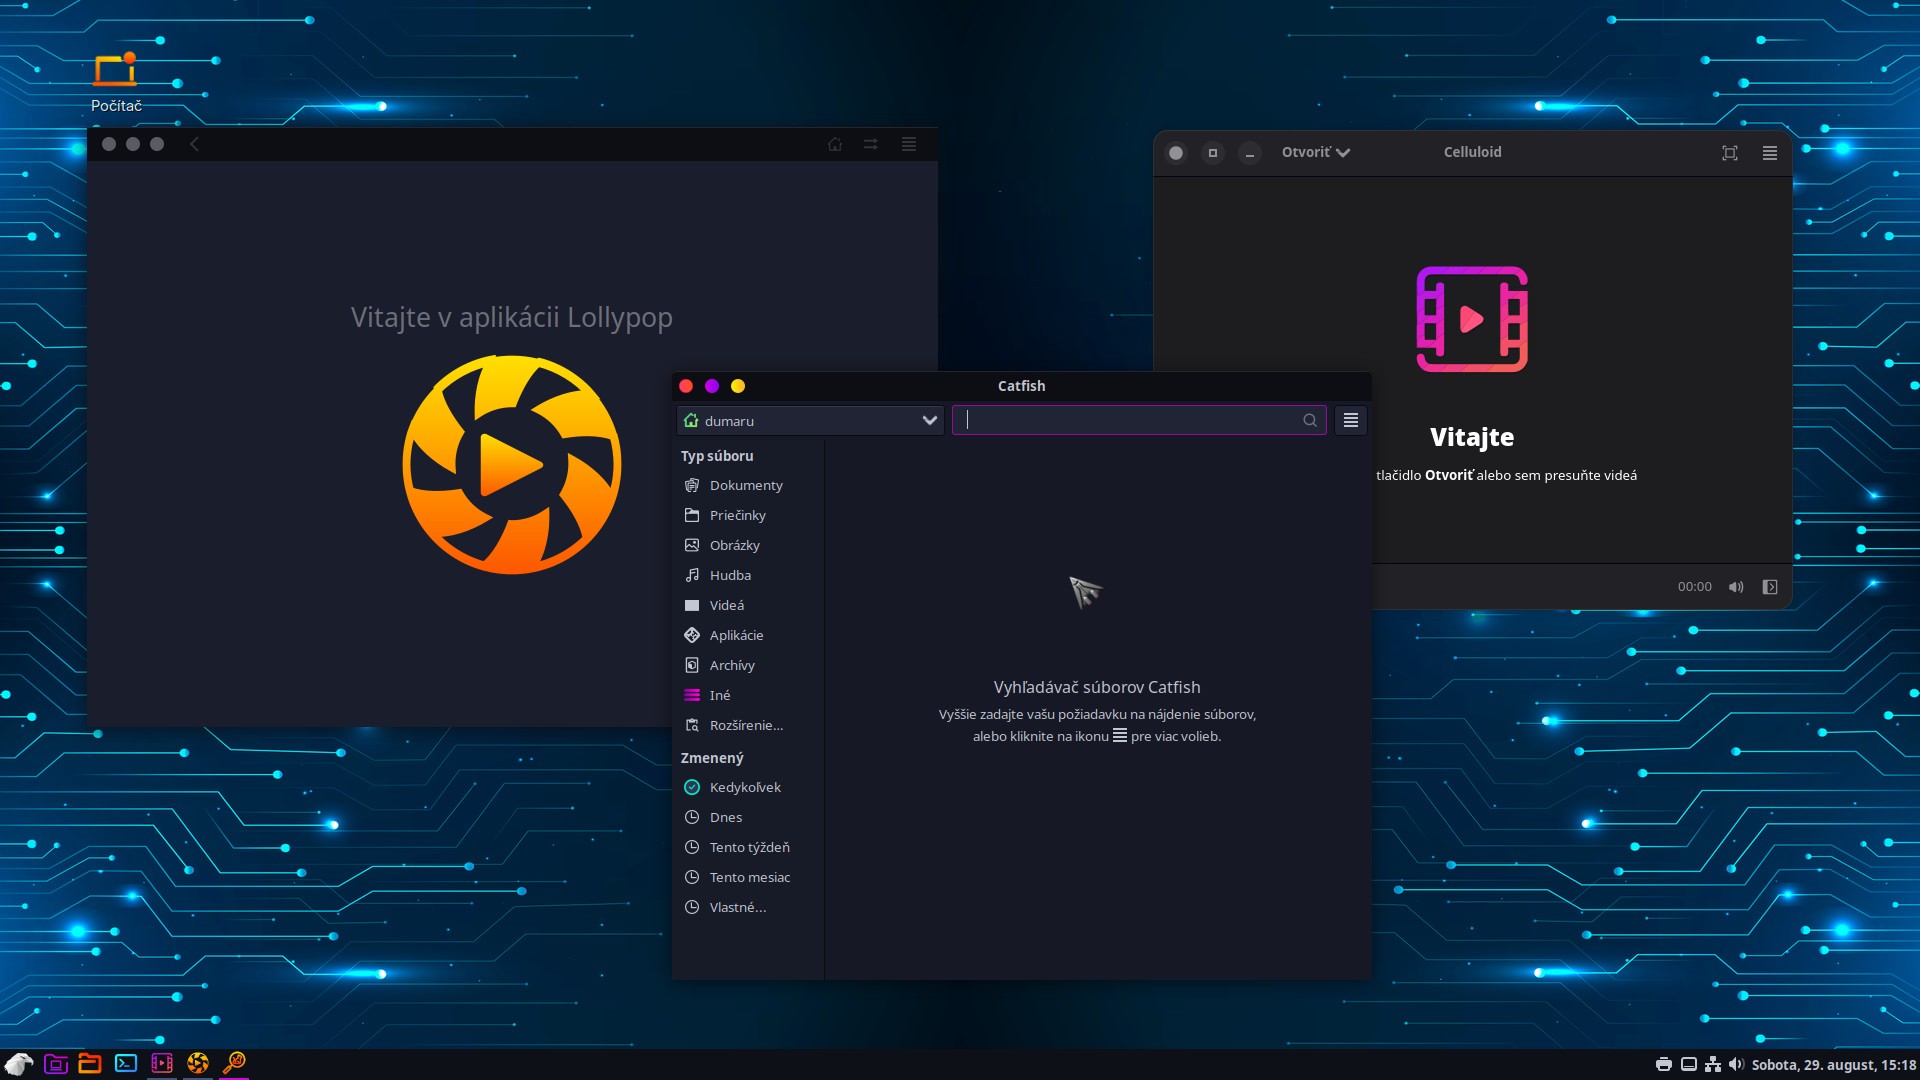This screenshot has width=1920, height=1080.
Task: Toggle the Rozšírenie... extension filter
Action: pos(748,726)
